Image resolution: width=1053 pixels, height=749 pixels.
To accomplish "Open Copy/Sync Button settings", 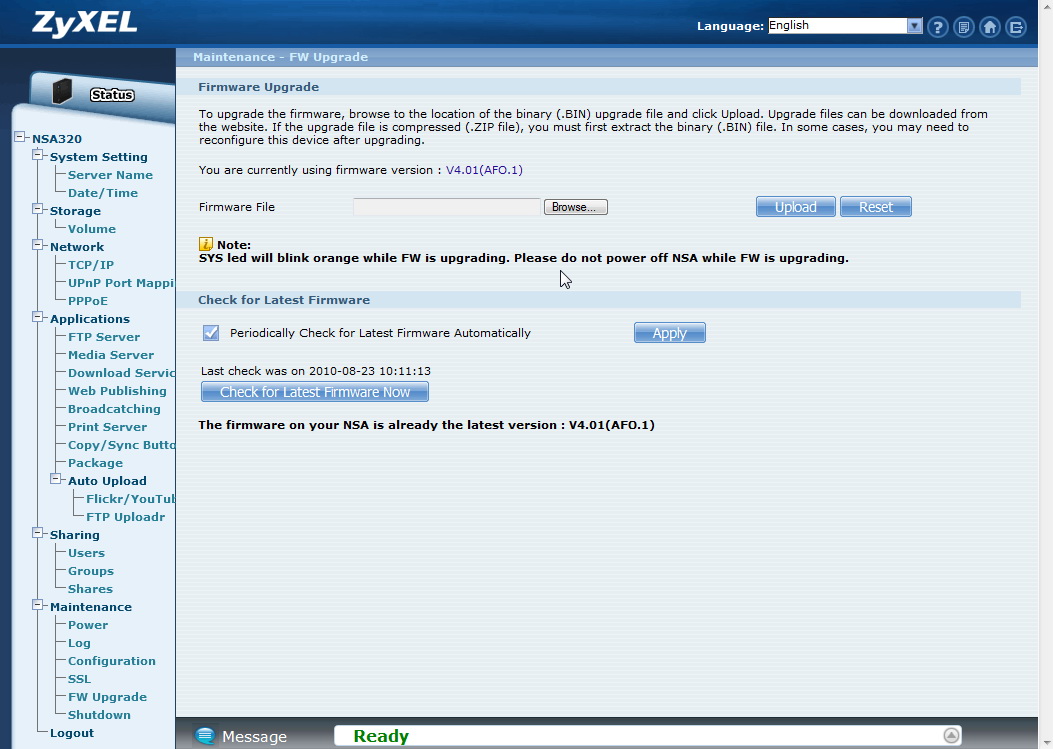I will 121,445.
